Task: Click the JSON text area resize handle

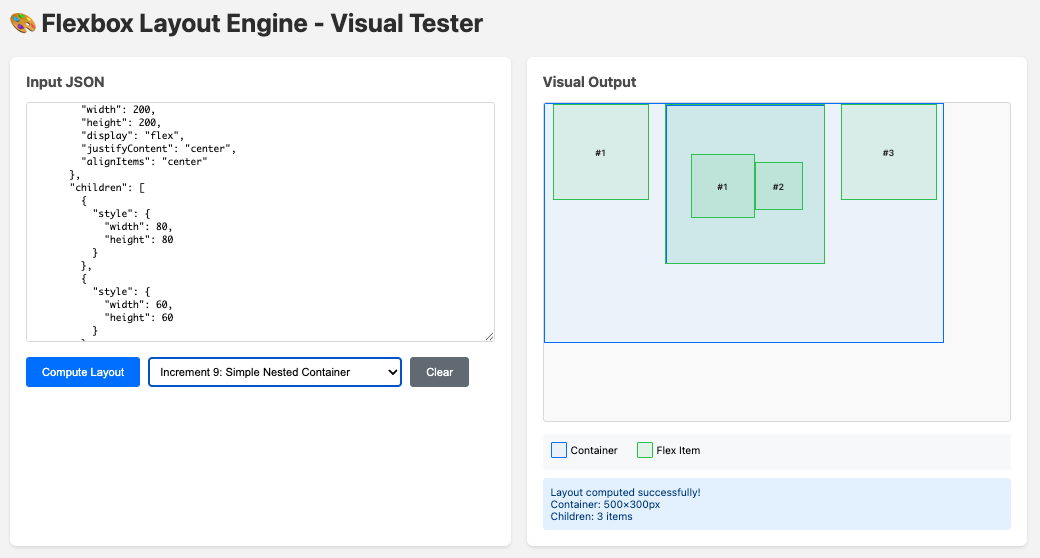Action: pos(489,336)
